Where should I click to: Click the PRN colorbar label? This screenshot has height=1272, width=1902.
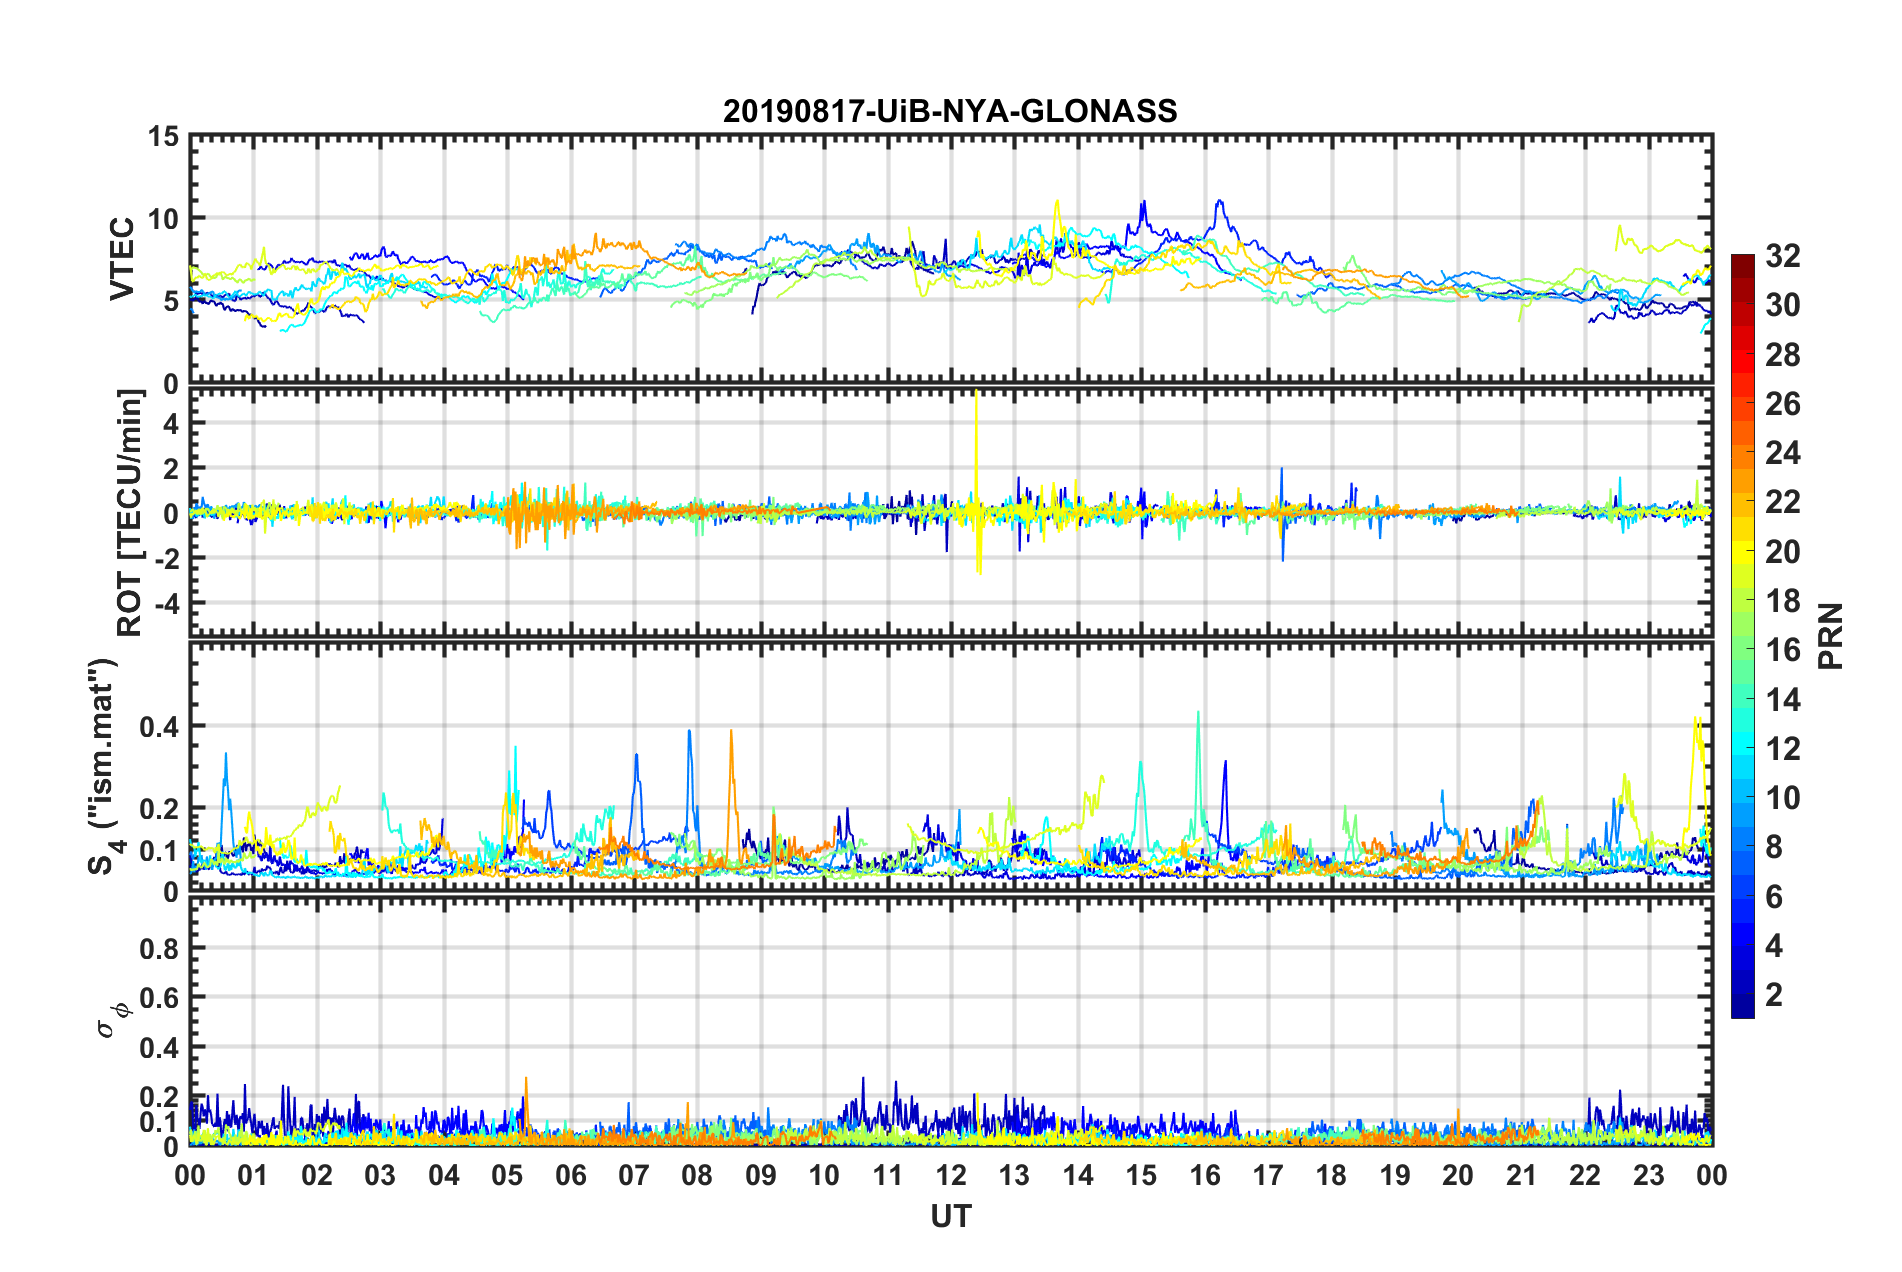(1831, 637)
